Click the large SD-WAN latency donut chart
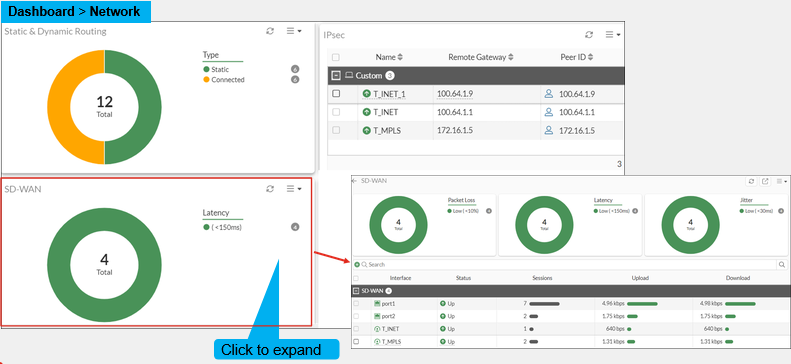 [x=104, y=265]
